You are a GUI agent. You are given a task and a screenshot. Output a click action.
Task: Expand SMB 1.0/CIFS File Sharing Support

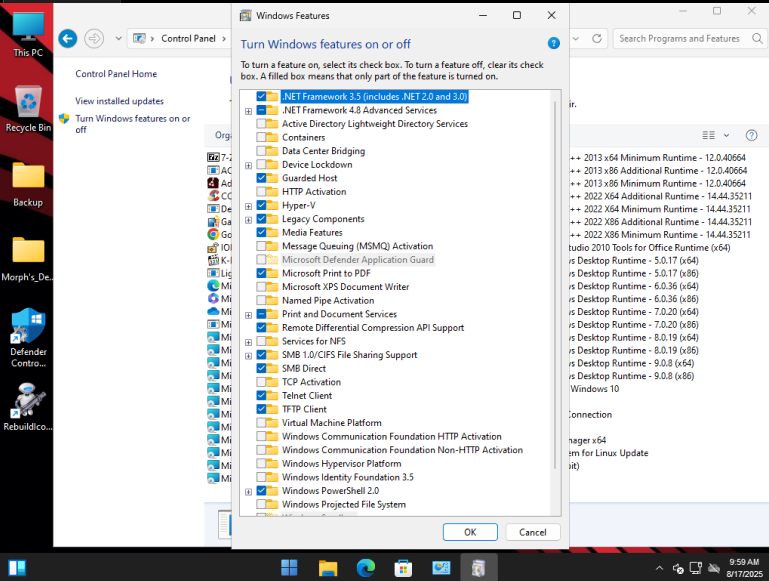248,356
